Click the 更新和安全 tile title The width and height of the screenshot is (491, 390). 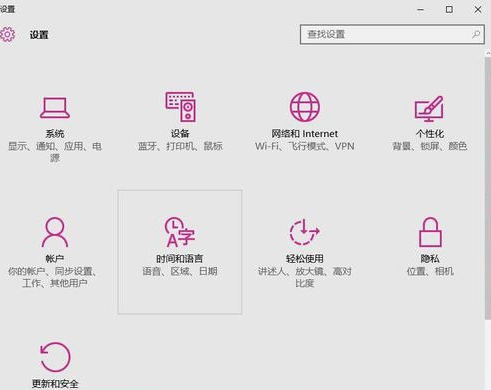[55, 384]
